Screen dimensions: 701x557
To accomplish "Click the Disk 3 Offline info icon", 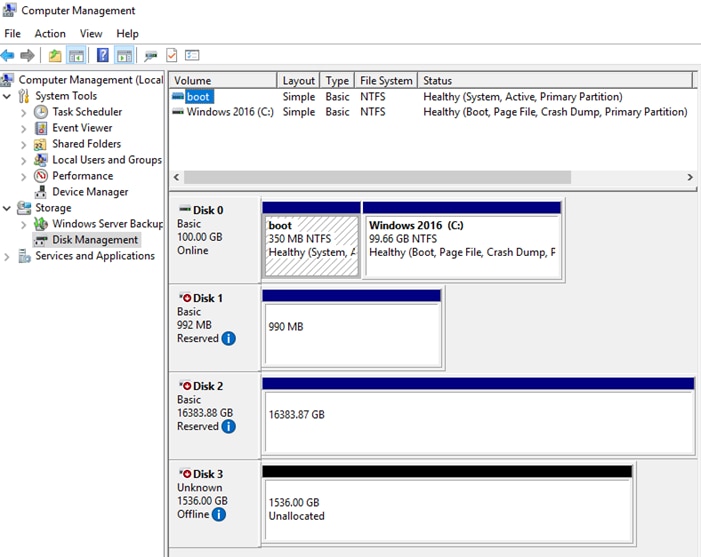I will point(219,515).
